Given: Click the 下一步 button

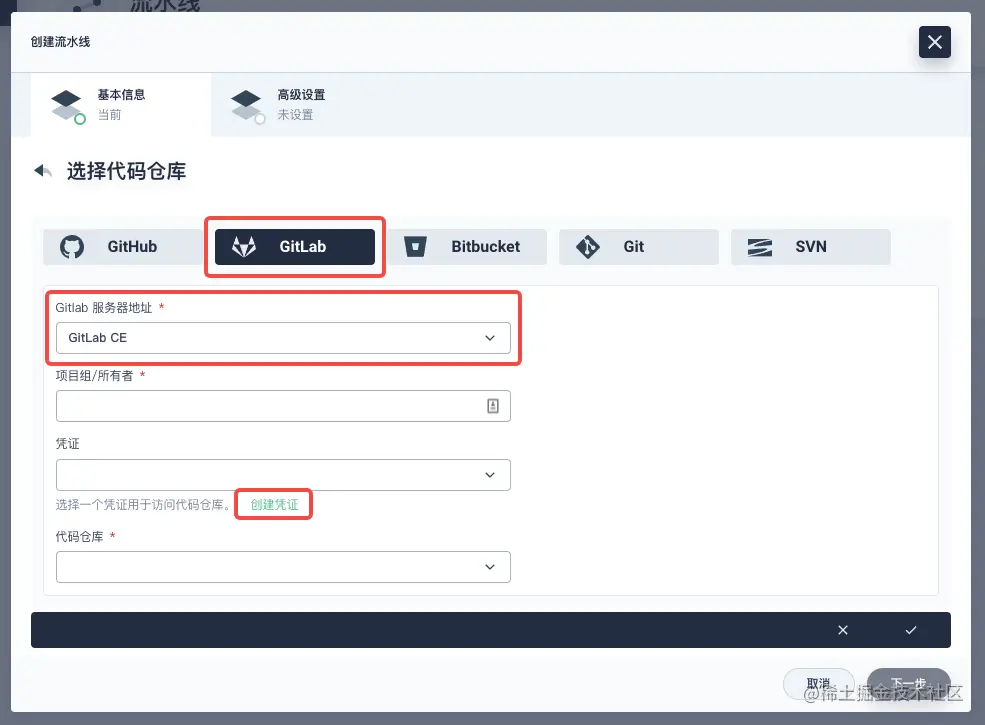Looking at the screenshot, I should coord(908,684).
